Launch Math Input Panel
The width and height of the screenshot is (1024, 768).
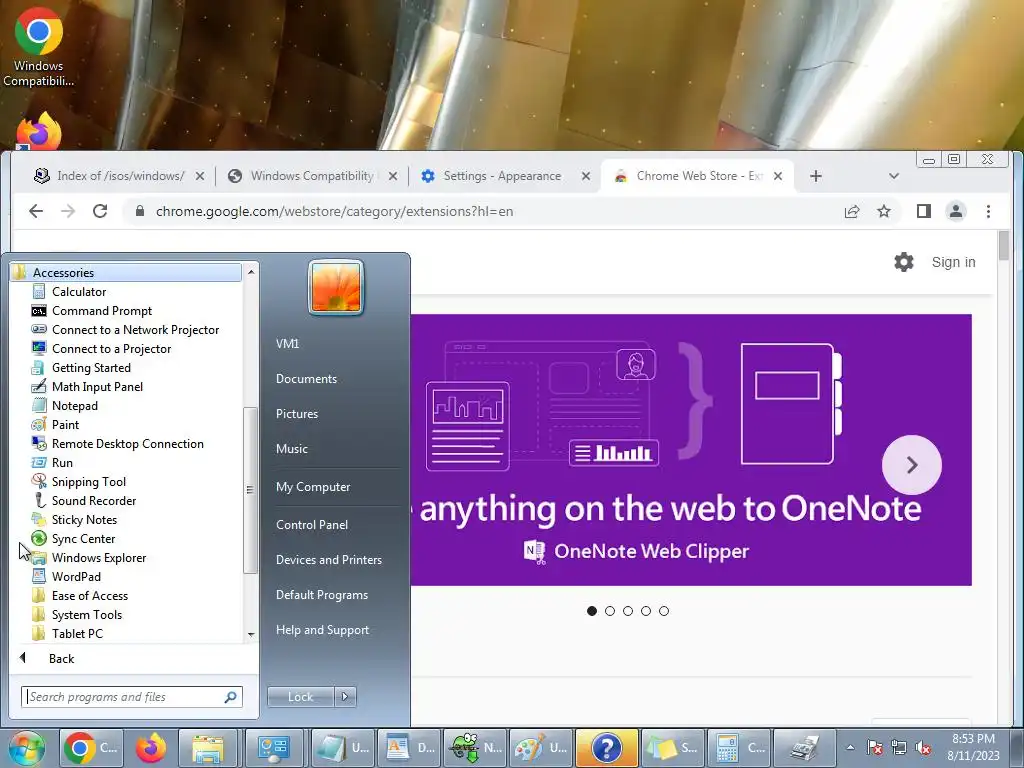click(97, 387)
